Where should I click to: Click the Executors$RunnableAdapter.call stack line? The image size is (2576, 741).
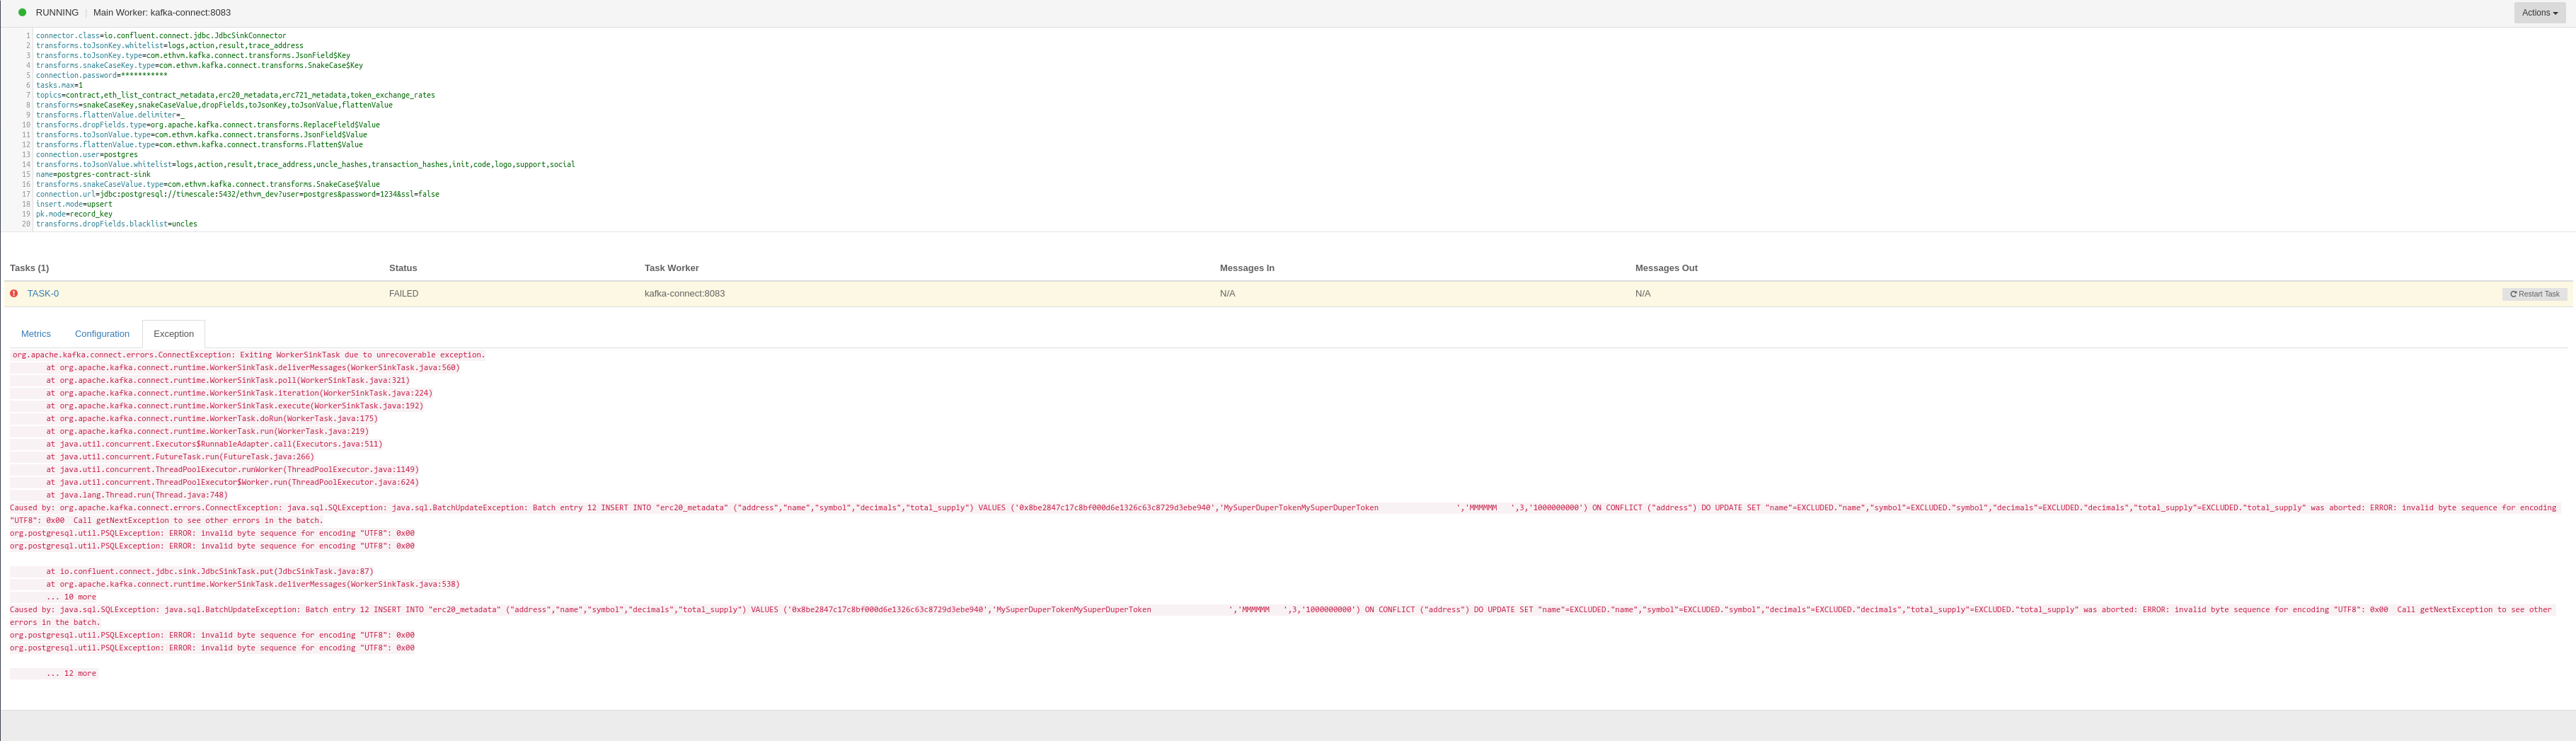tap(213, 444)
